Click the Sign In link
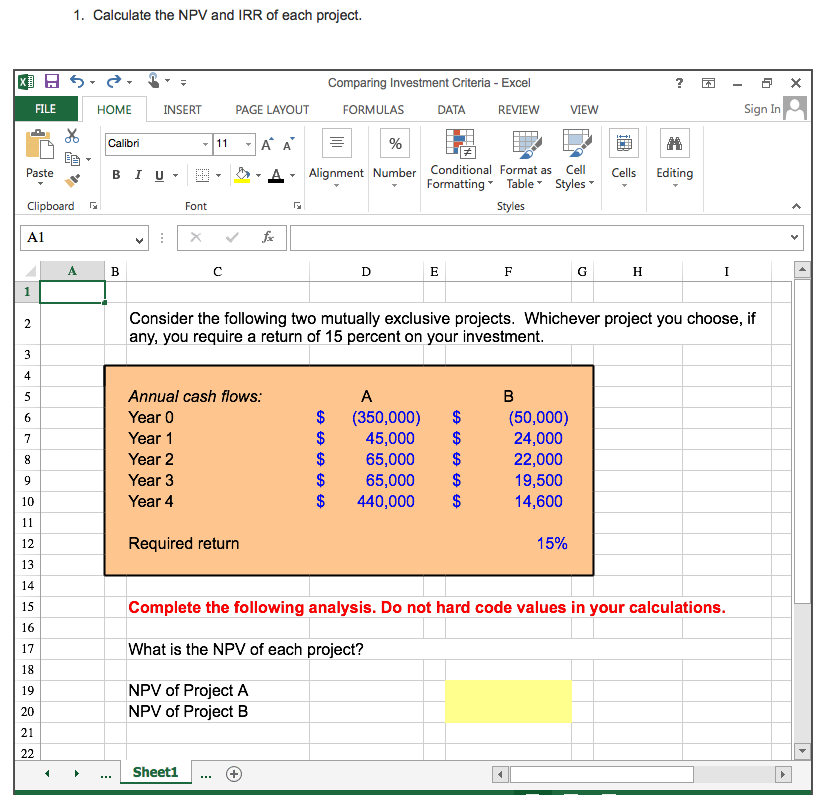The image size is (820, 795). [761, 109]
